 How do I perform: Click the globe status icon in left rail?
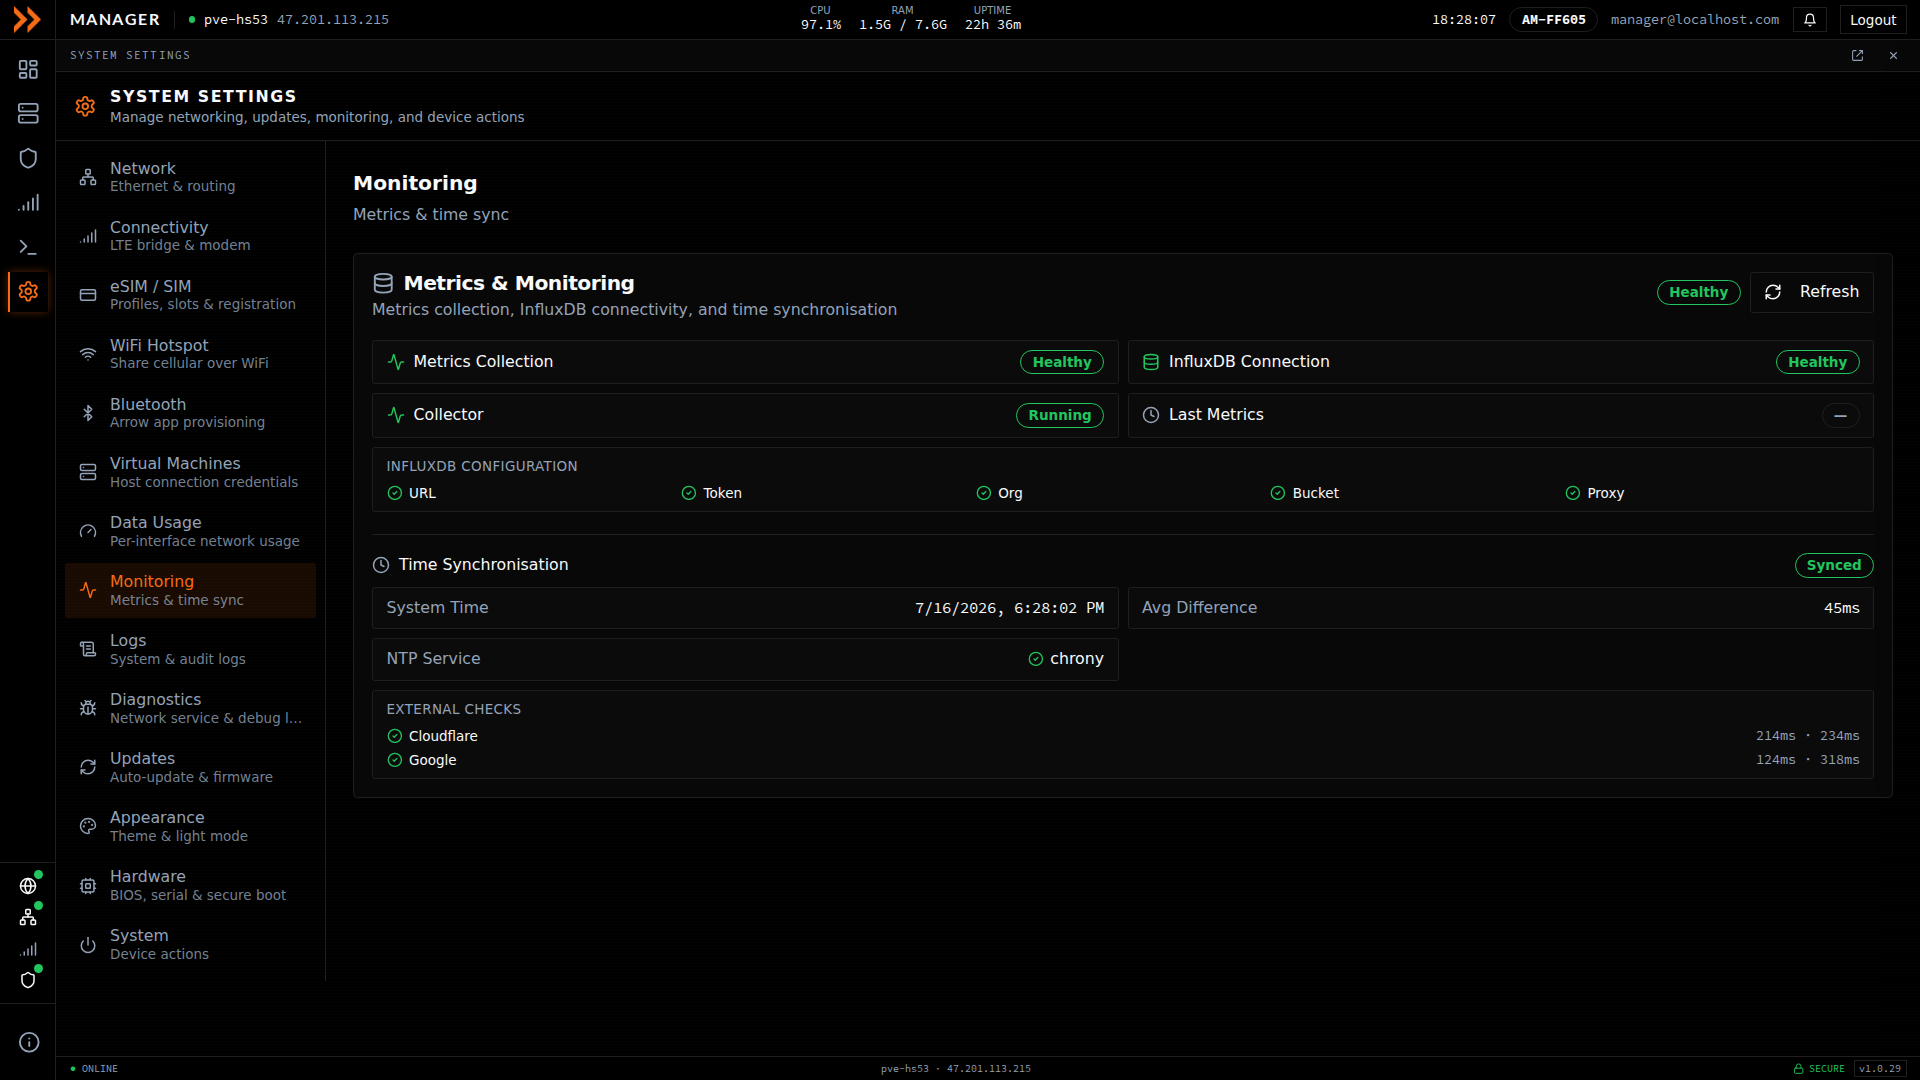click(x=28, y=886)
